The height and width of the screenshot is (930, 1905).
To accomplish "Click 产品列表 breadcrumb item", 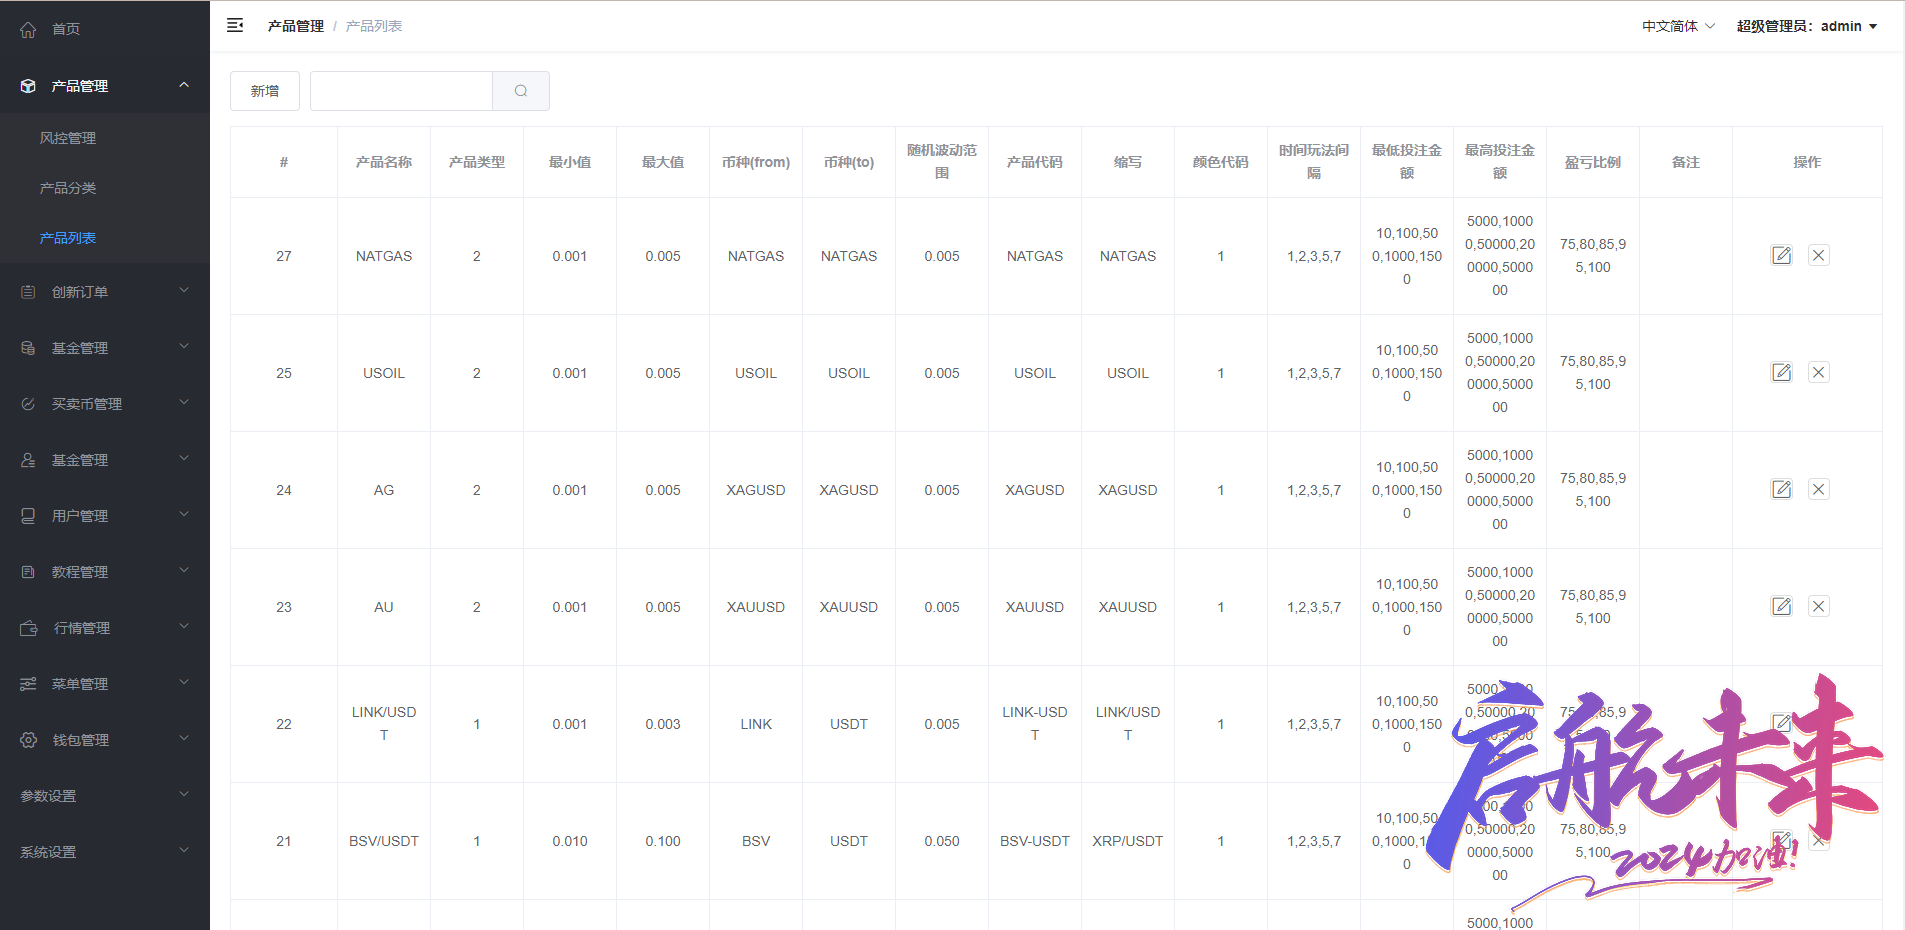I will pyautogui.click(x=374, y=26).
